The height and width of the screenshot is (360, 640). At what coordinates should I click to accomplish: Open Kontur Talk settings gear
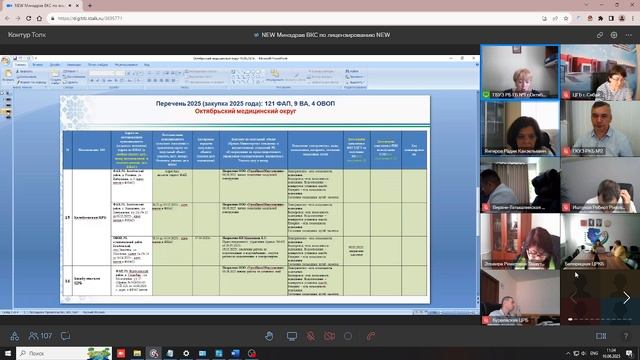(614, 35)
